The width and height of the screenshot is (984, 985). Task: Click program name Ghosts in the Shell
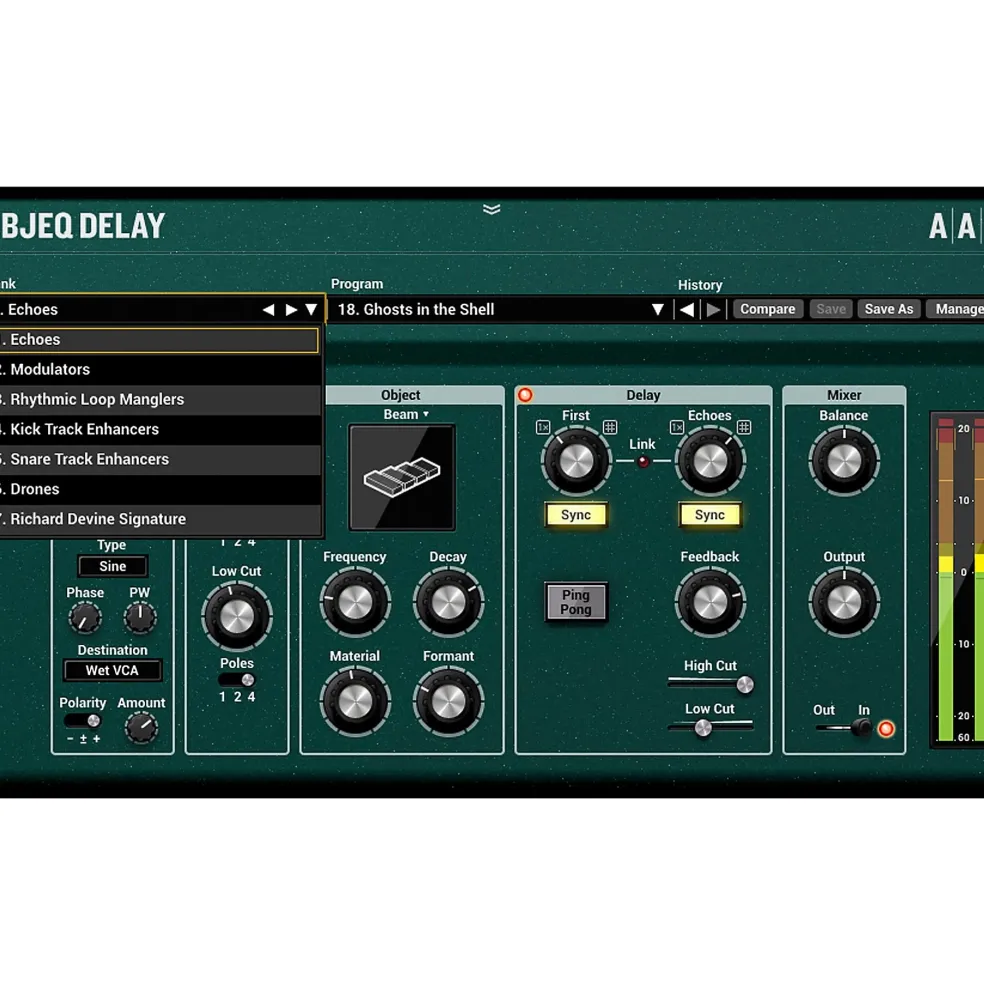coord(429,310)
